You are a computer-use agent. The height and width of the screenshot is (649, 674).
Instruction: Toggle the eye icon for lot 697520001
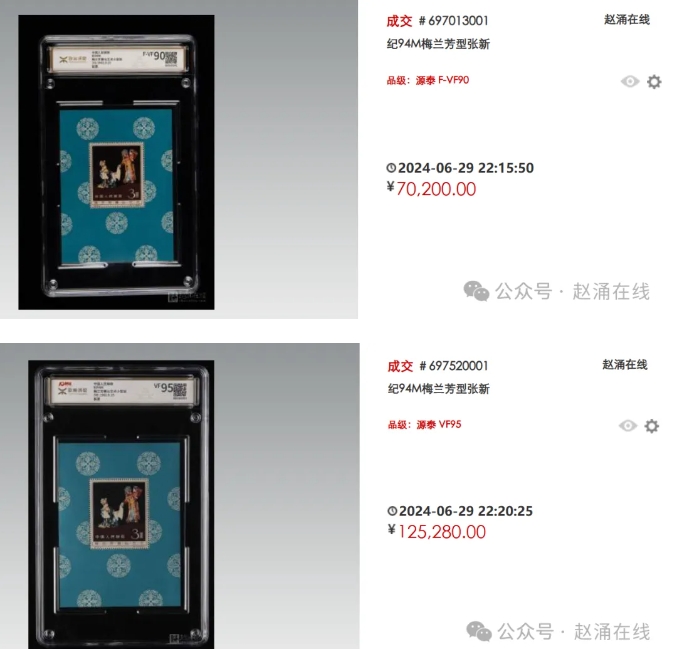[x=628, y=426]
